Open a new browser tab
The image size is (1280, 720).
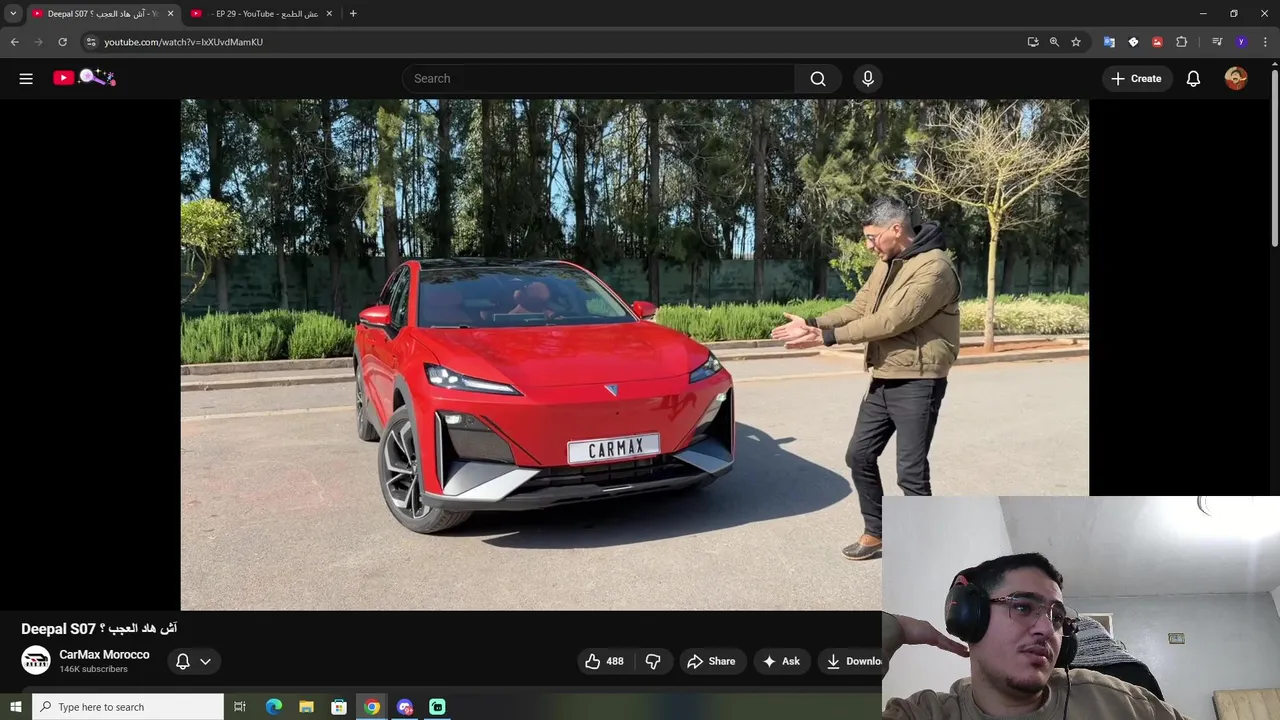pos(353,14)
